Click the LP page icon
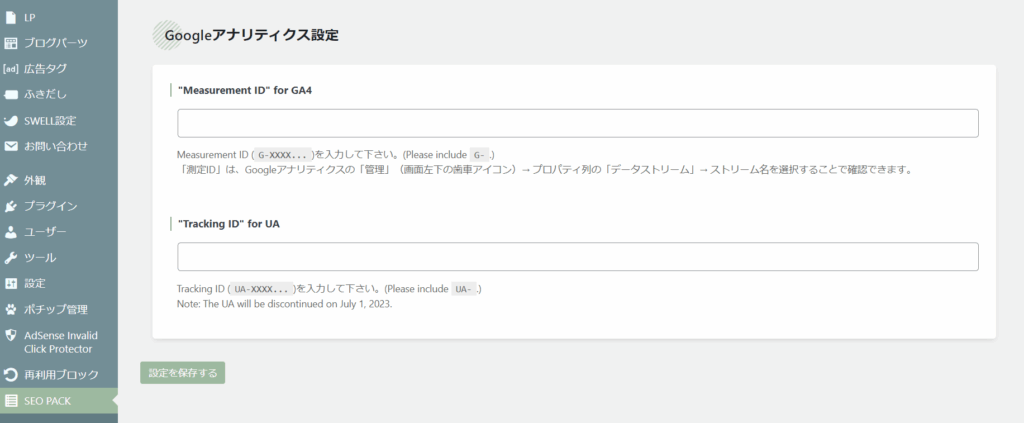Image resolution: width=1024 pixels, height=423 pixels. pyautogui.click(x=11, y=17)
